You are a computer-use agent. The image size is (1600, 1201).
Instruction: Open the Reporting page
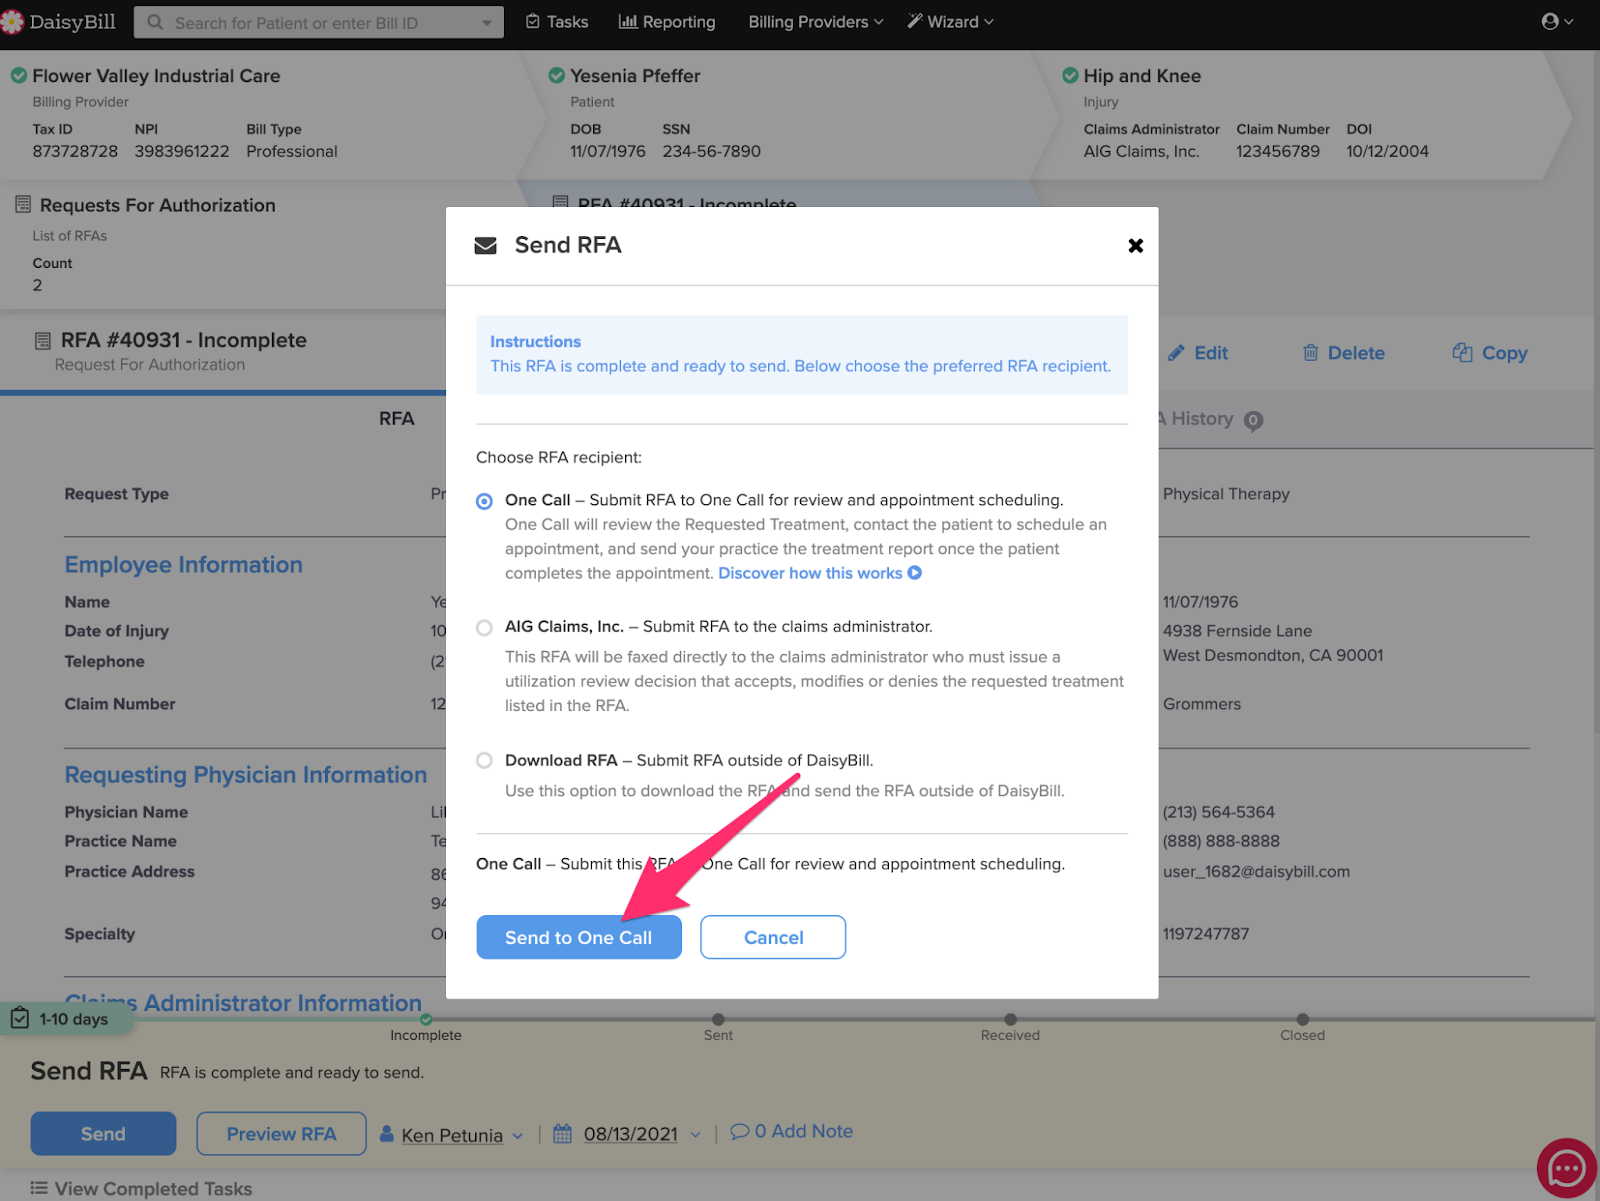(667, 22)
